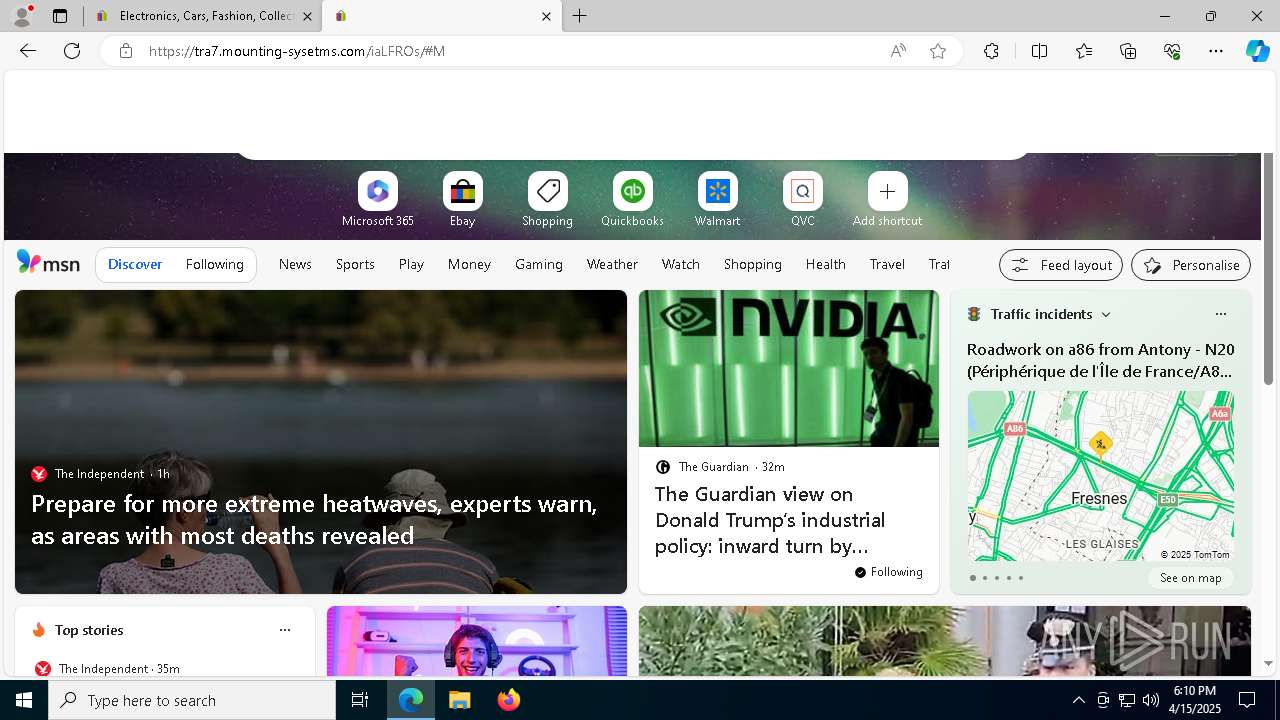The height and width of the screenshot is (720, 1280).
Task: Switch to the Discover feed tab
Action: [x=135, y=264]
